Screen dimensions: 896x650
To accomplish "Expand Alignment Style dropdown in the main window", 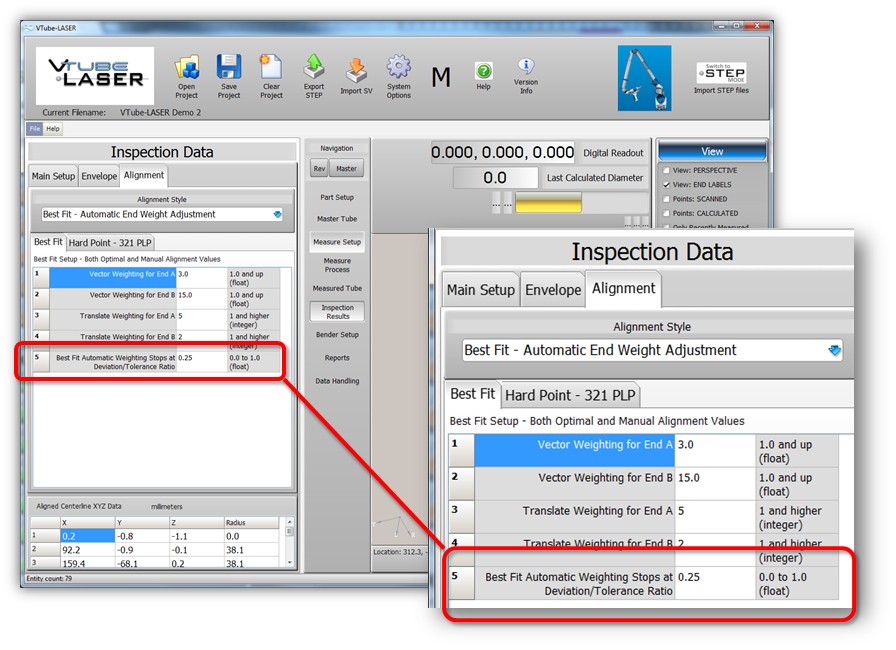I will (x=277, y=214).
